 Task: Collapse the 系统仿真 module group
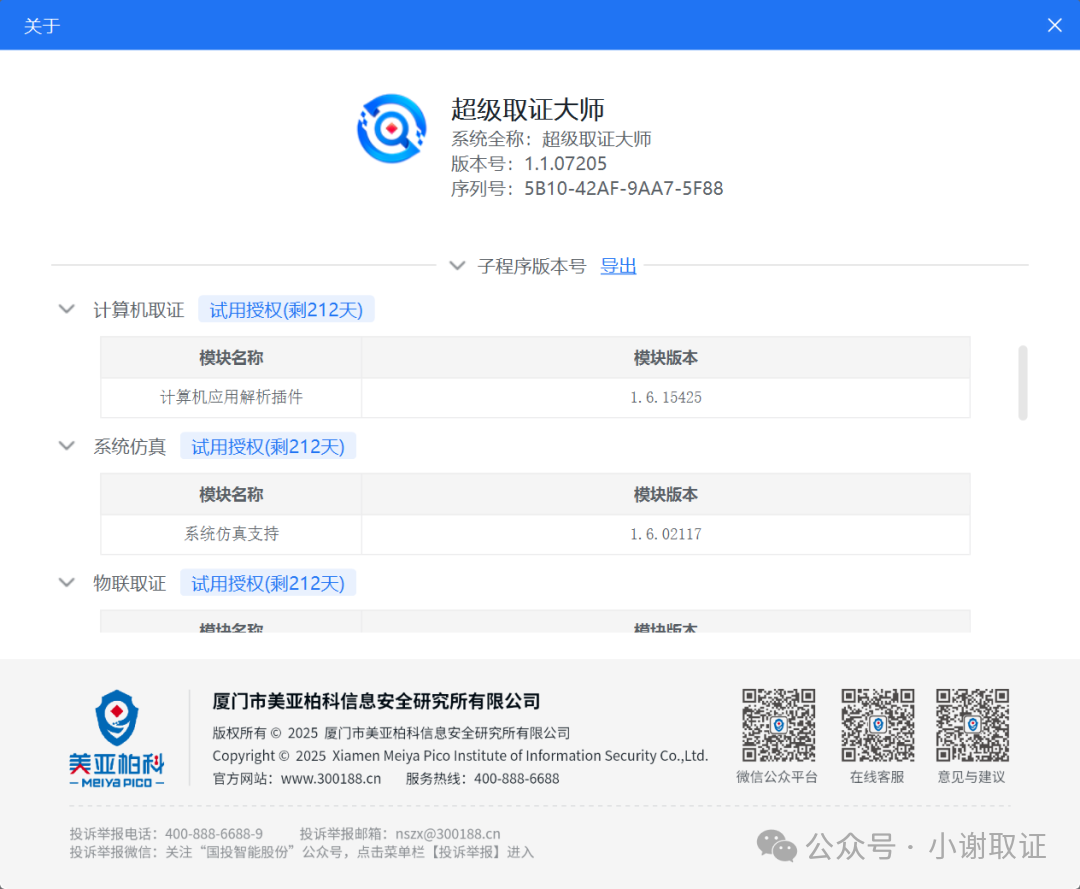[x=67, y=446]
